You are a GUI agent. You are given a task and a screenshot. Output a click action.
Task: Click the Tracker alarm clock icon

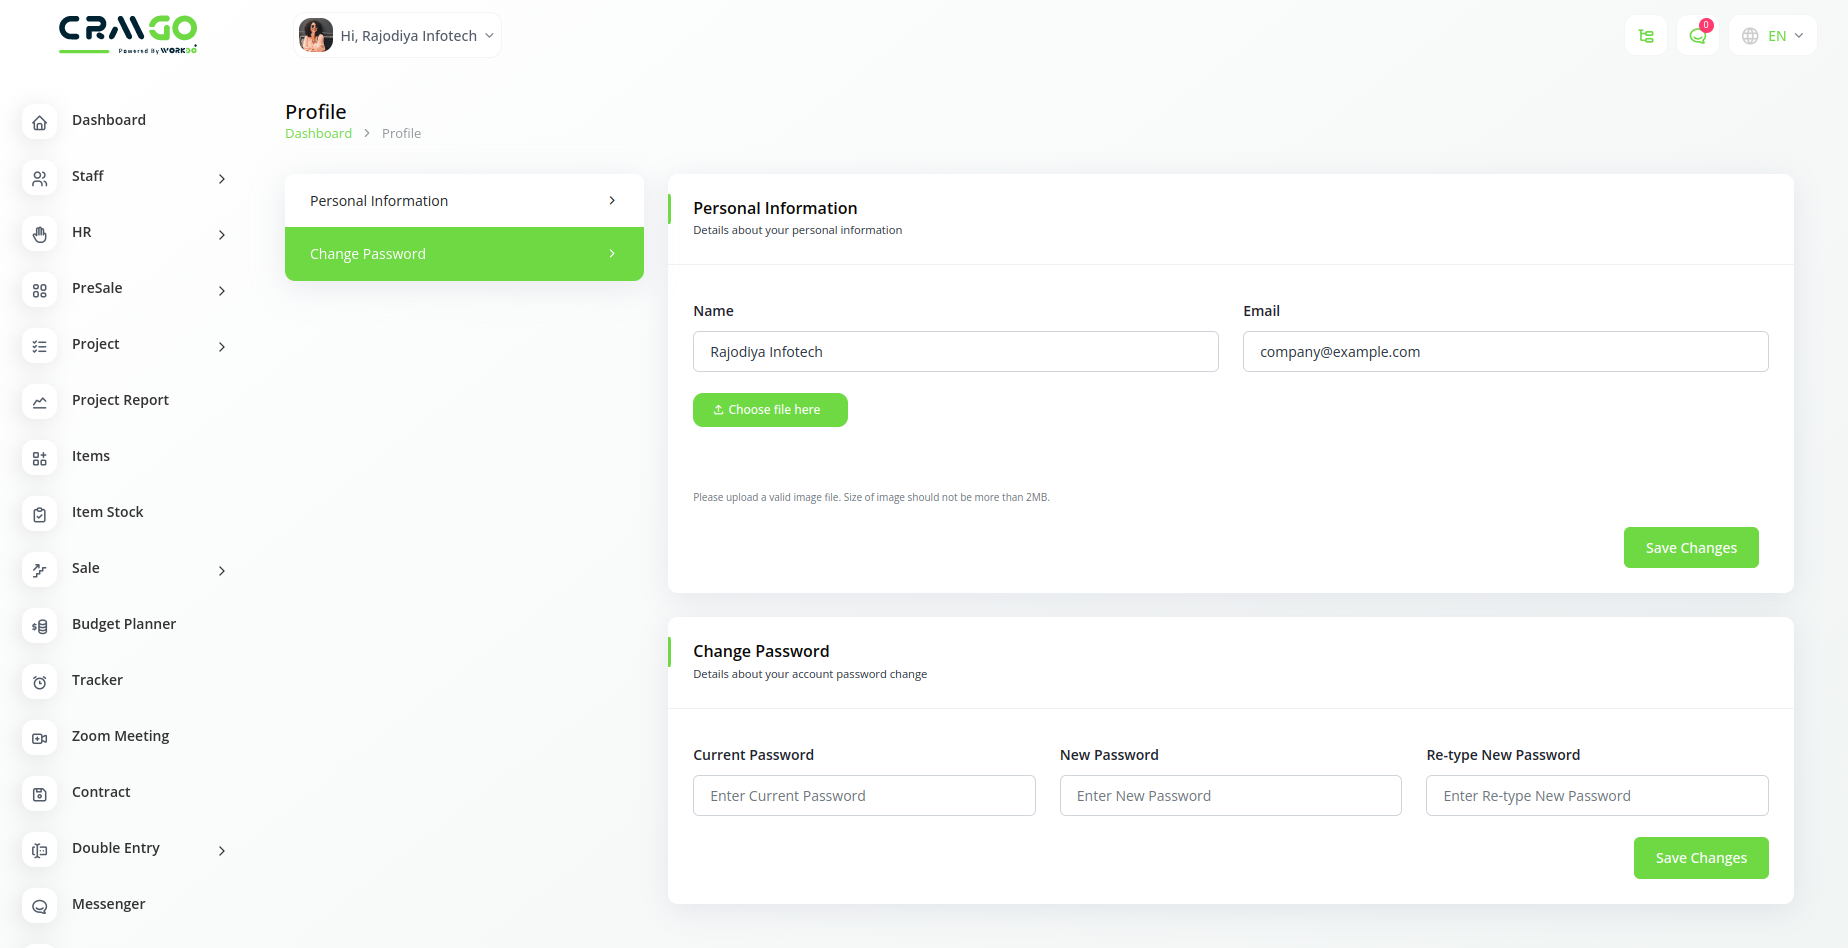[40, 682]
